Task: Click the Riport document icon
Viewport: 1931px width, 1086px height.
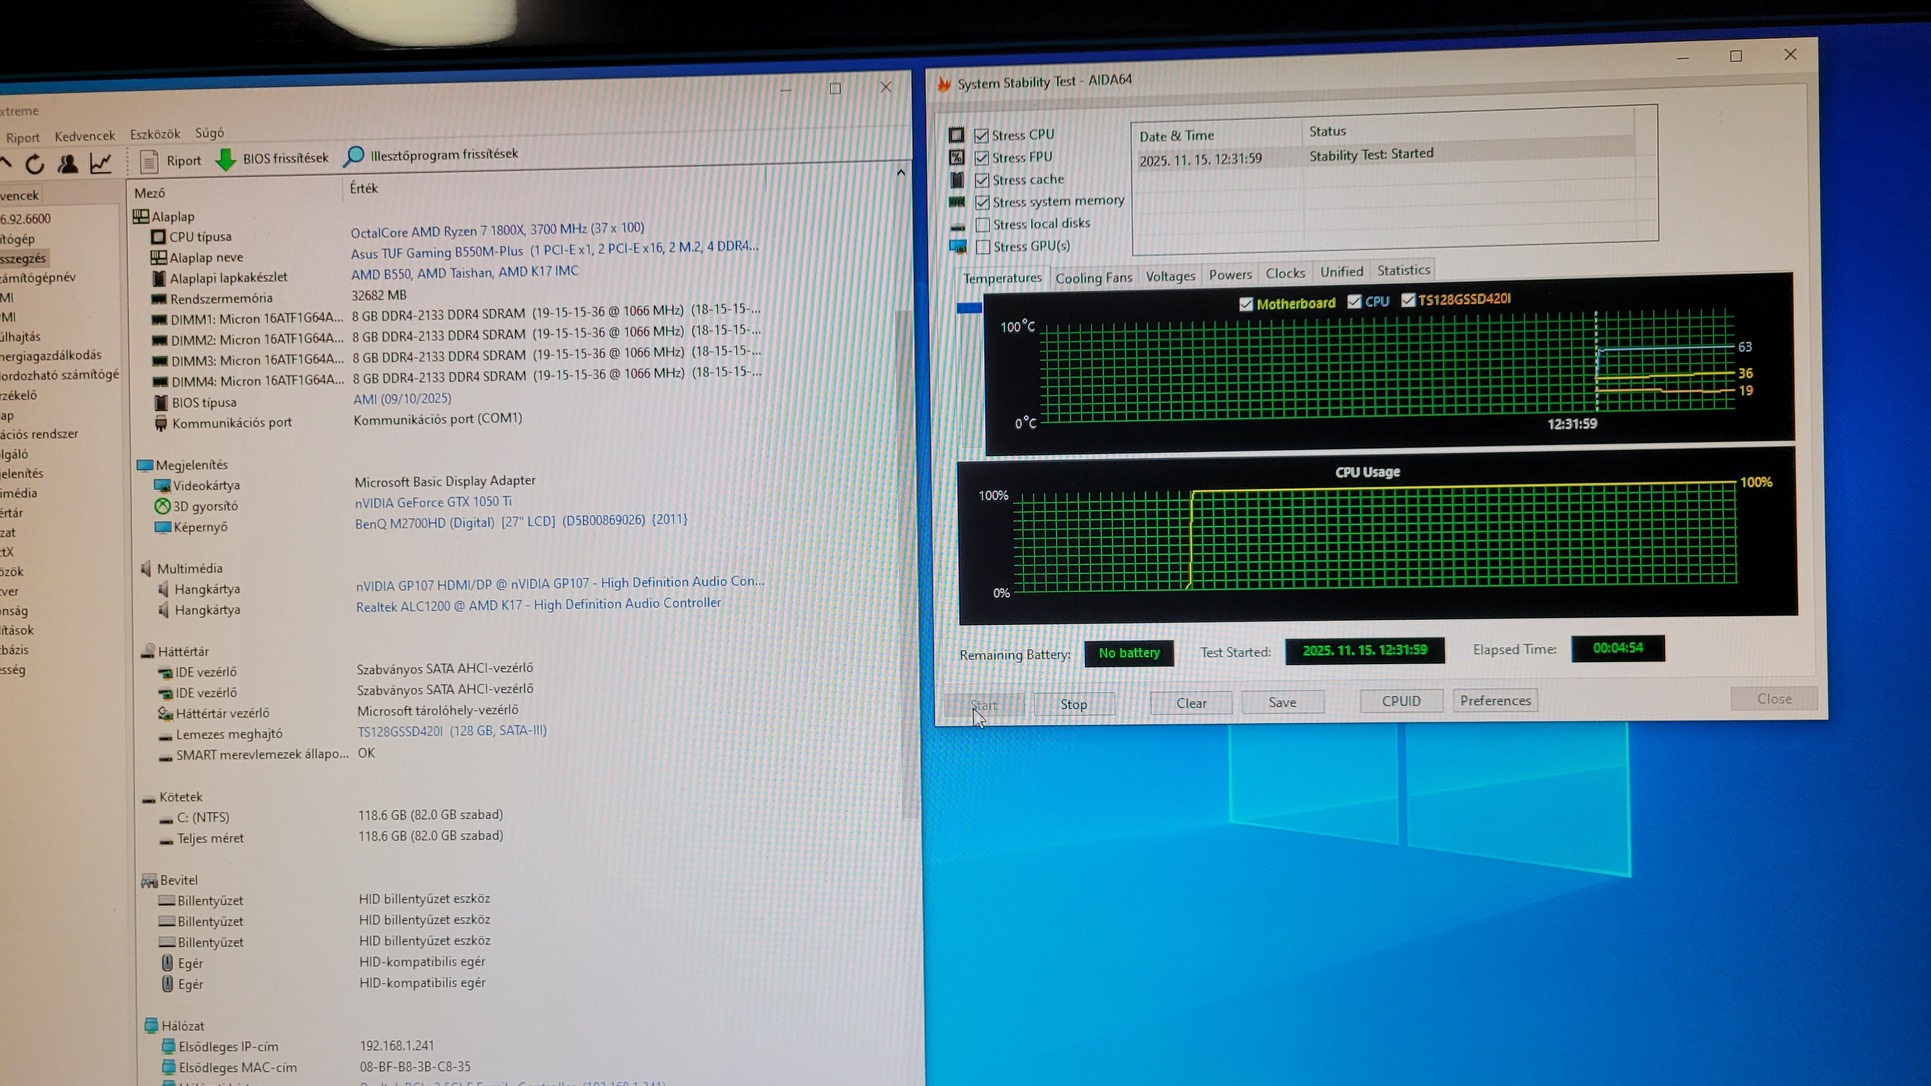Action: point(149,161)
